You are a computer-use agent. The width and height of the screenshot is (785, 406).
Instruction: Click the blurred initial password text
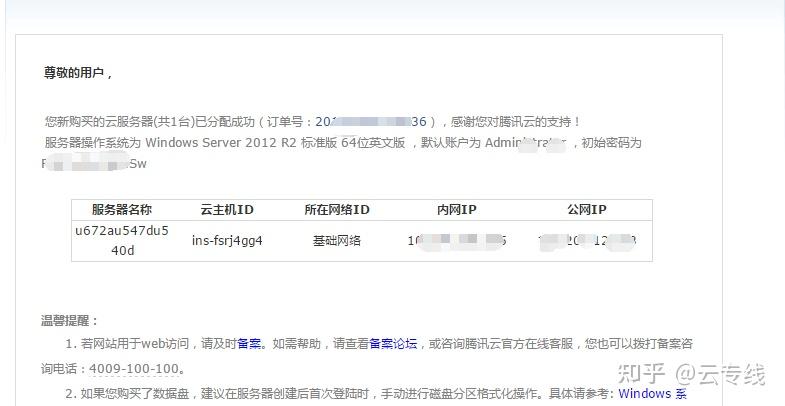coord(94,163)
